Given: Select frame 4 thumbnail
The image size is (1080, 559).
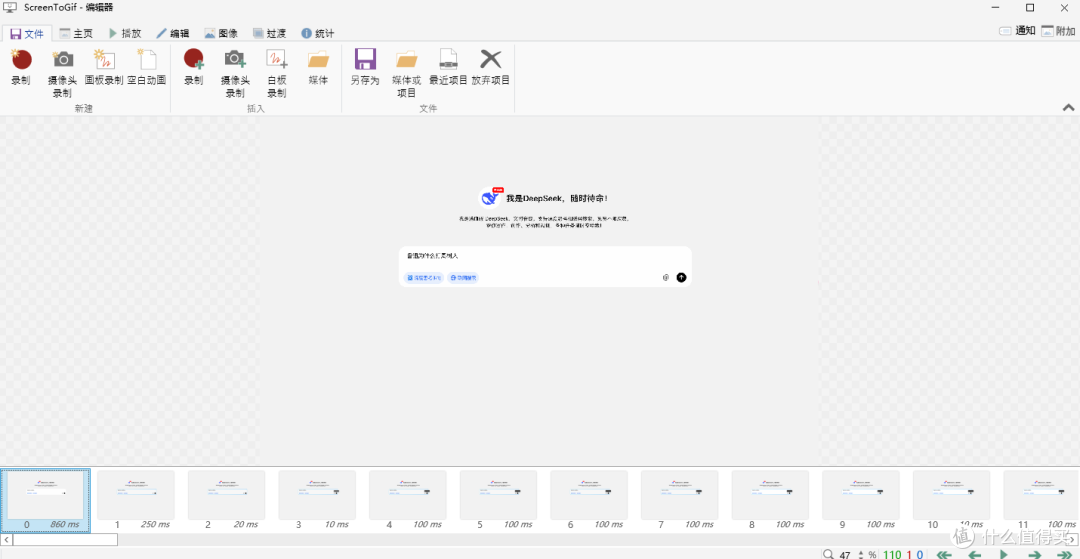Looking at the screenshot, I should [x=408, y=500].
